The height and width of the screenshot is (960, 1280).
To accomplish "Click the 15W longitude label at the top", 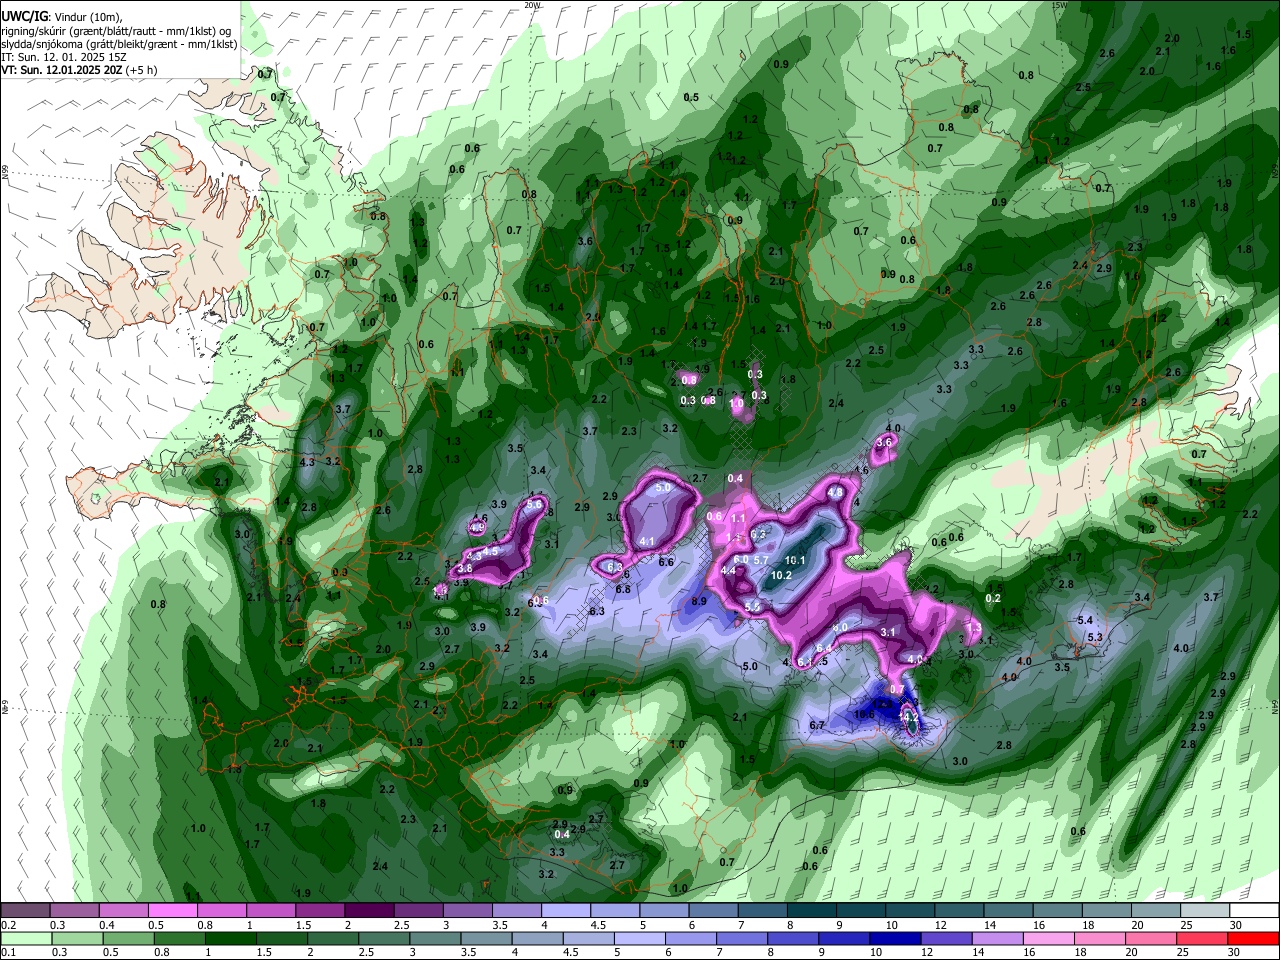I will (1059, 5).
